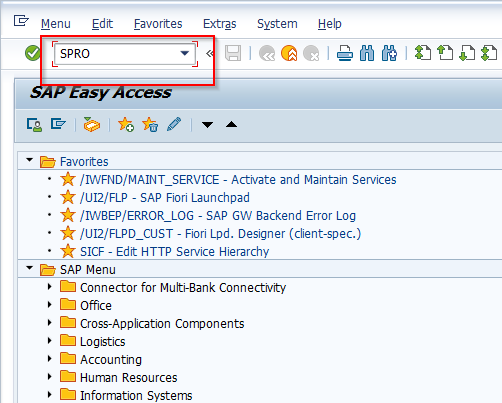This screenshot has width=502, height=403.
Task: Expand the Logistics folder
Action: 50,341
